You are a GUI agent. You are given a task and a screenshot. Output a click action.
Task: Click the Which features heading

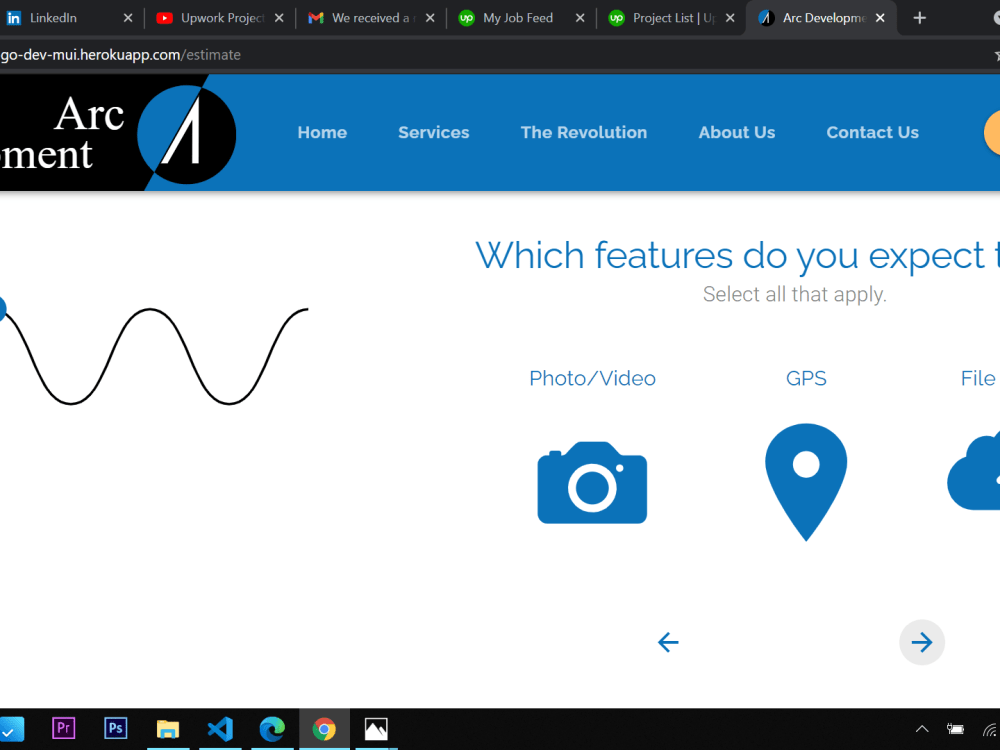737,255
